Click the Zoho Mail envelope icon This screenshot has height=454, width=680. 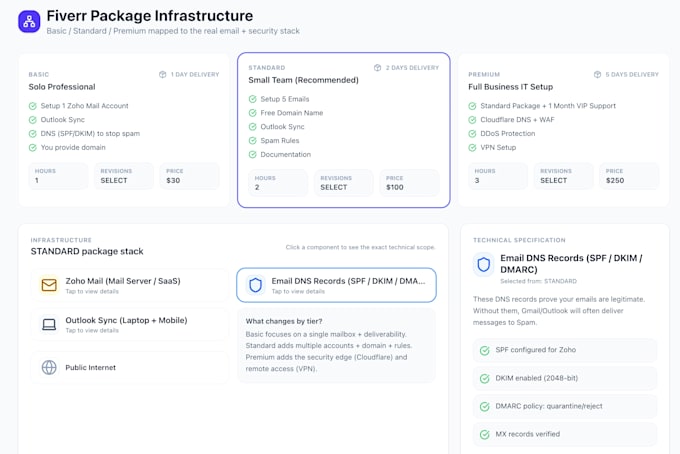tap(49, 285)
